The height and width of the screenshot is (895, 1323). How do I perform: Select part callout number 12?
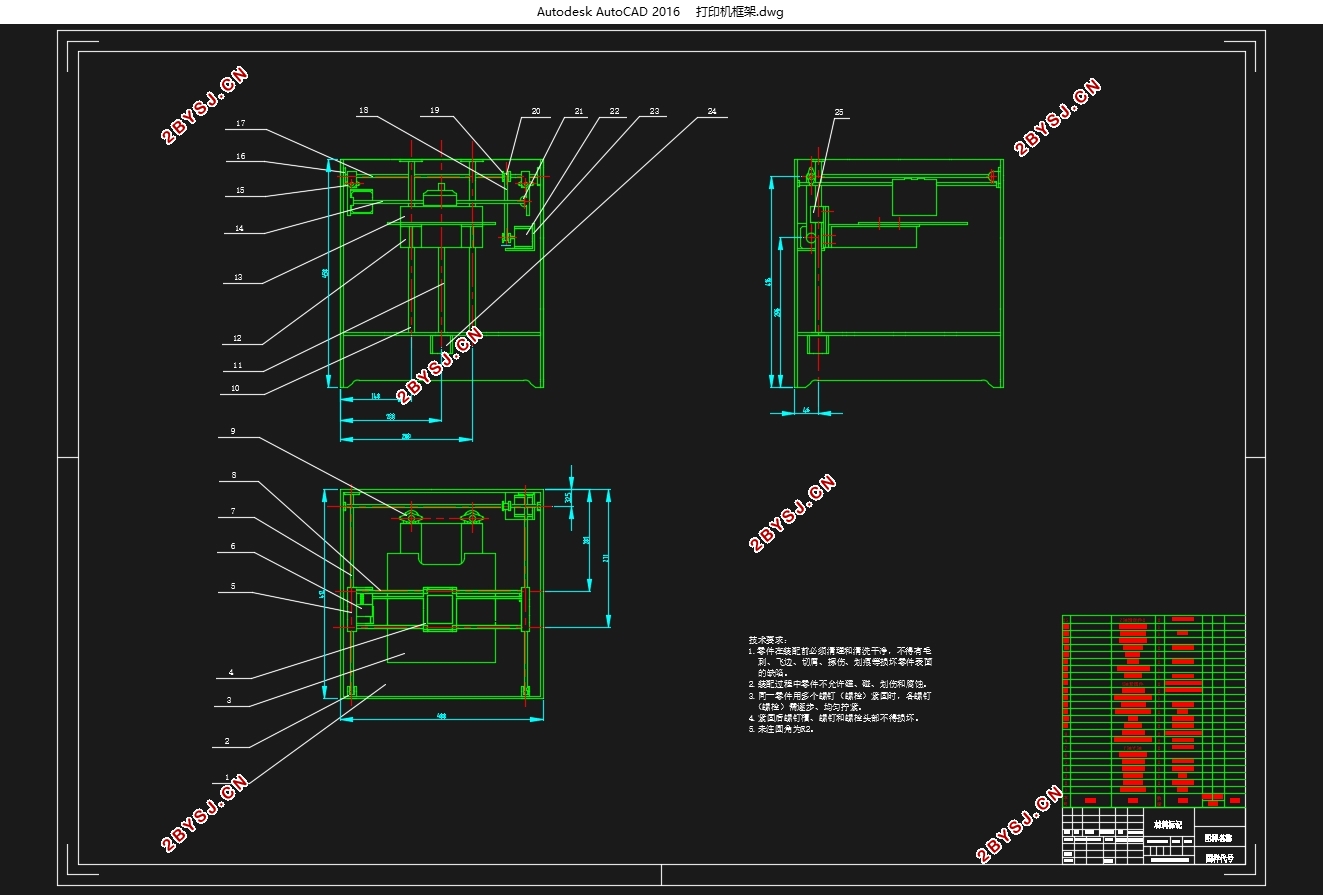click(237, 338)
